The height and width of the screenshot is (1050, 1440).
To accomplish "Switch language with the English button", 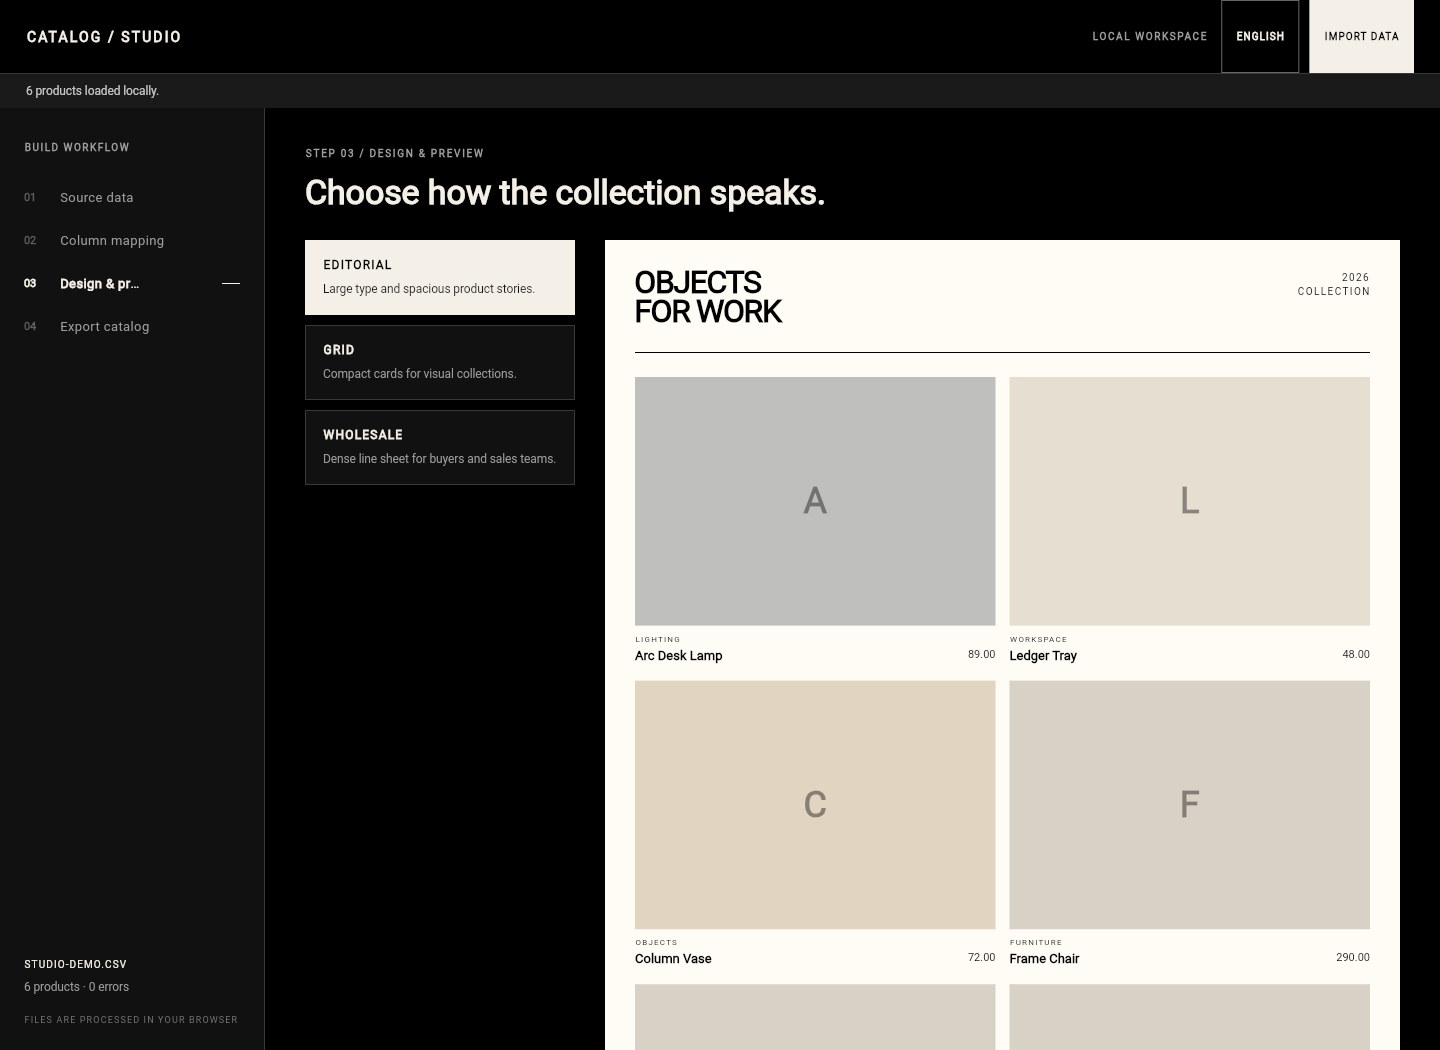I will (x=1260, y=36).
